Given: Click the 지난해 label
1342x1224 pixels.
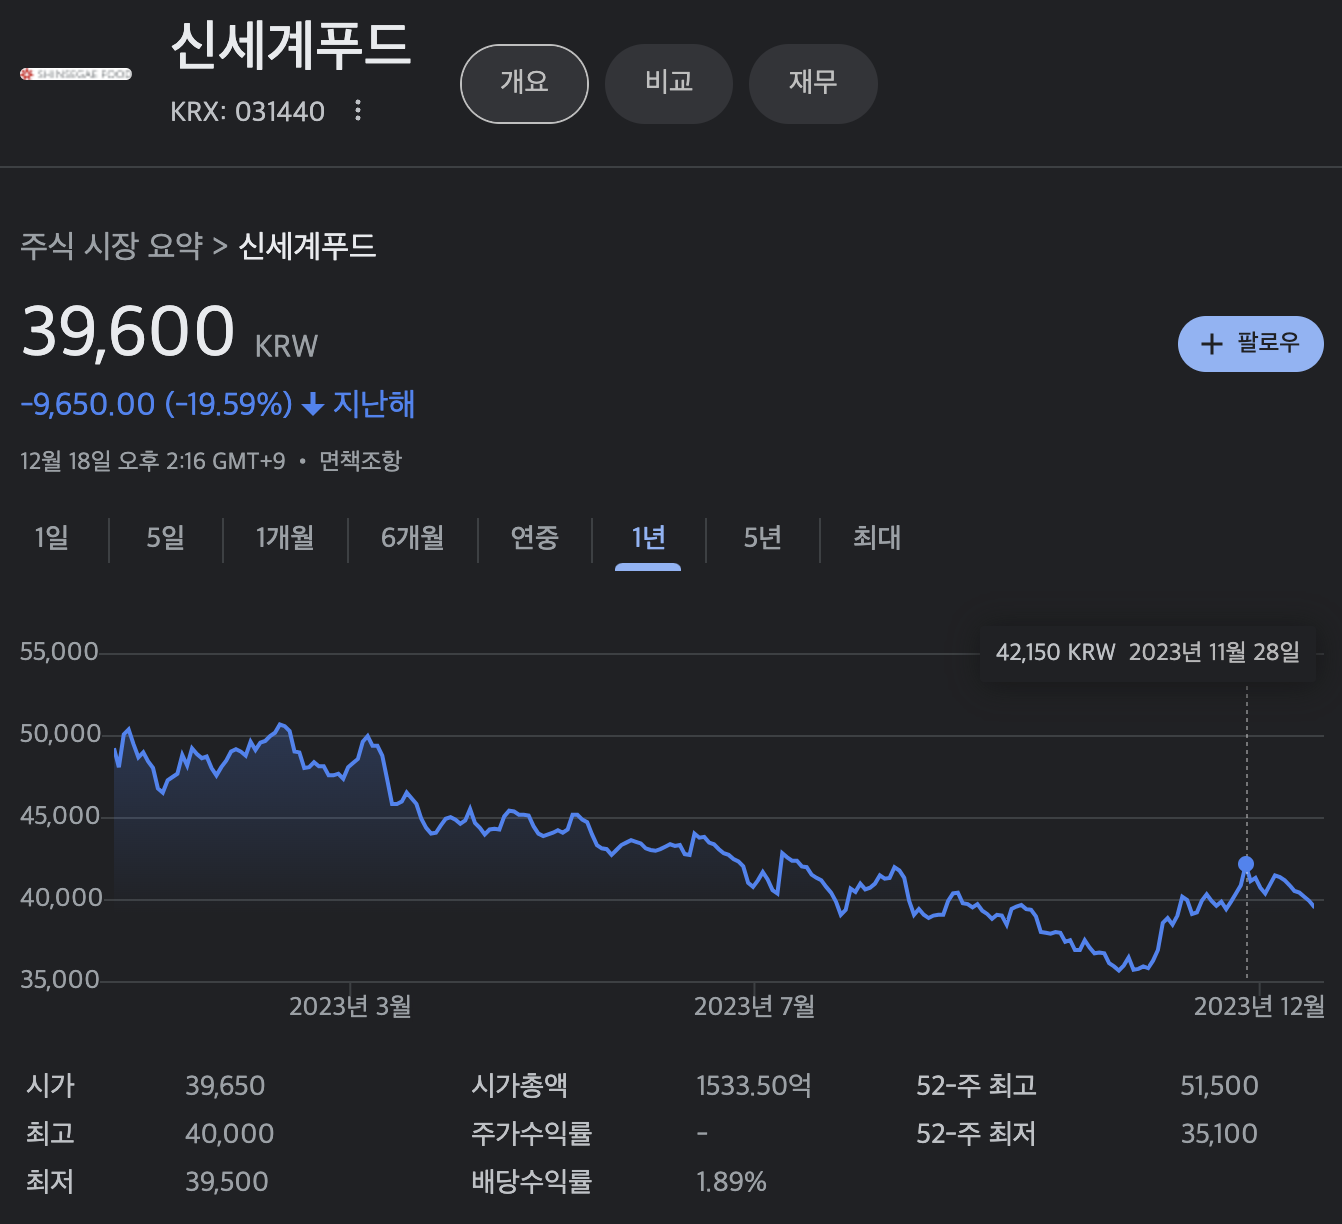Looking at the screenshot, I should tap(374, 404).
